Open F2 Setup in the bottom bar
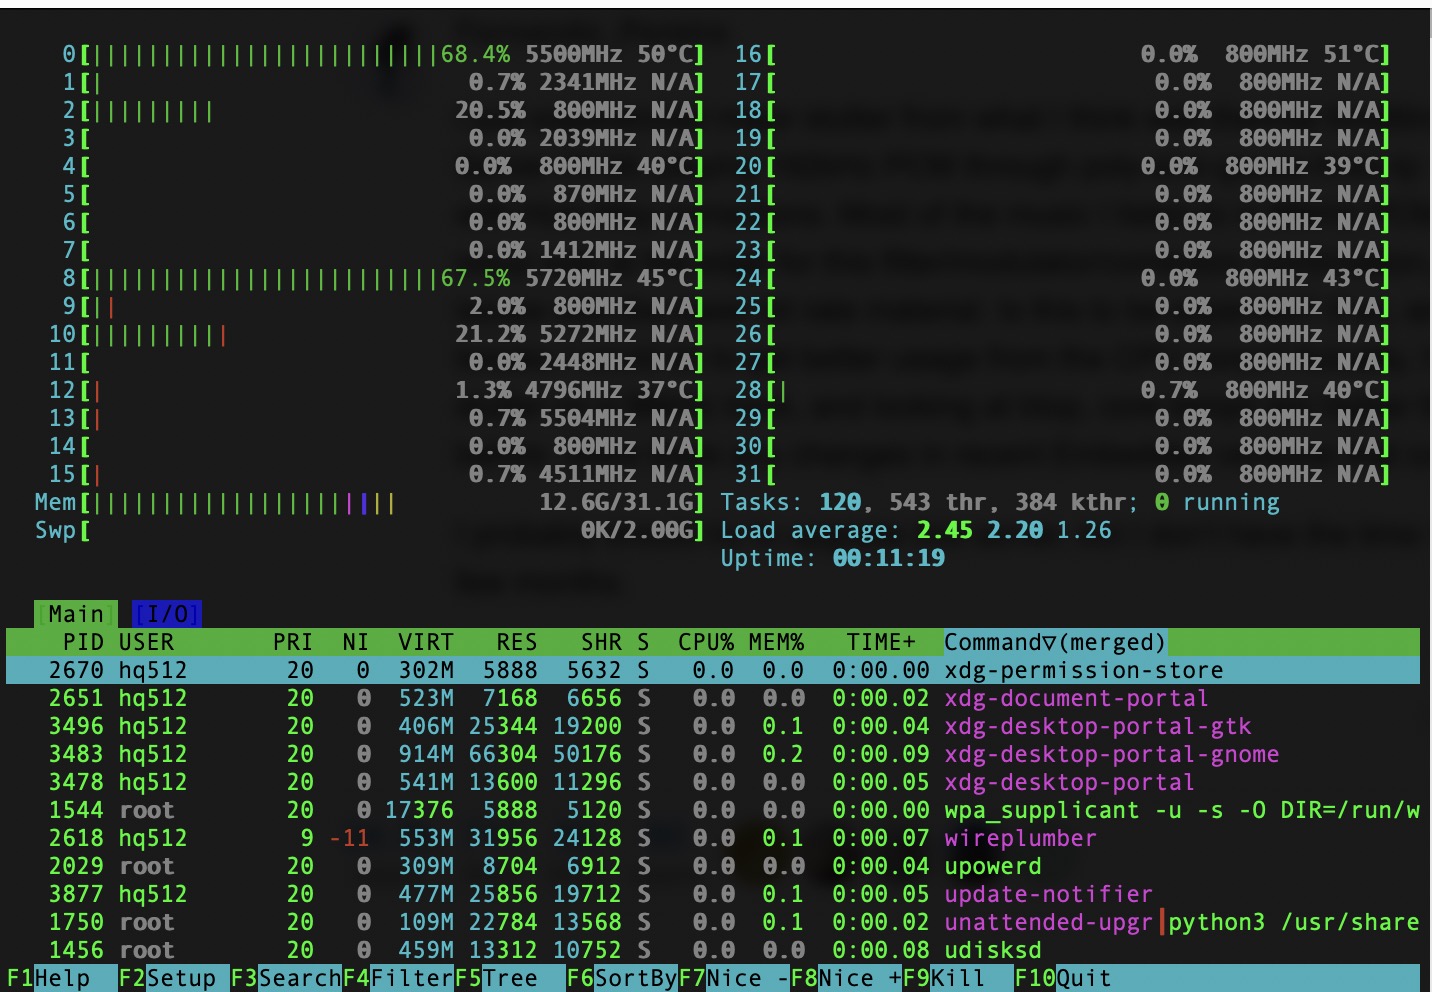This screenshot has height=992, width=1432. coord(167,978)
